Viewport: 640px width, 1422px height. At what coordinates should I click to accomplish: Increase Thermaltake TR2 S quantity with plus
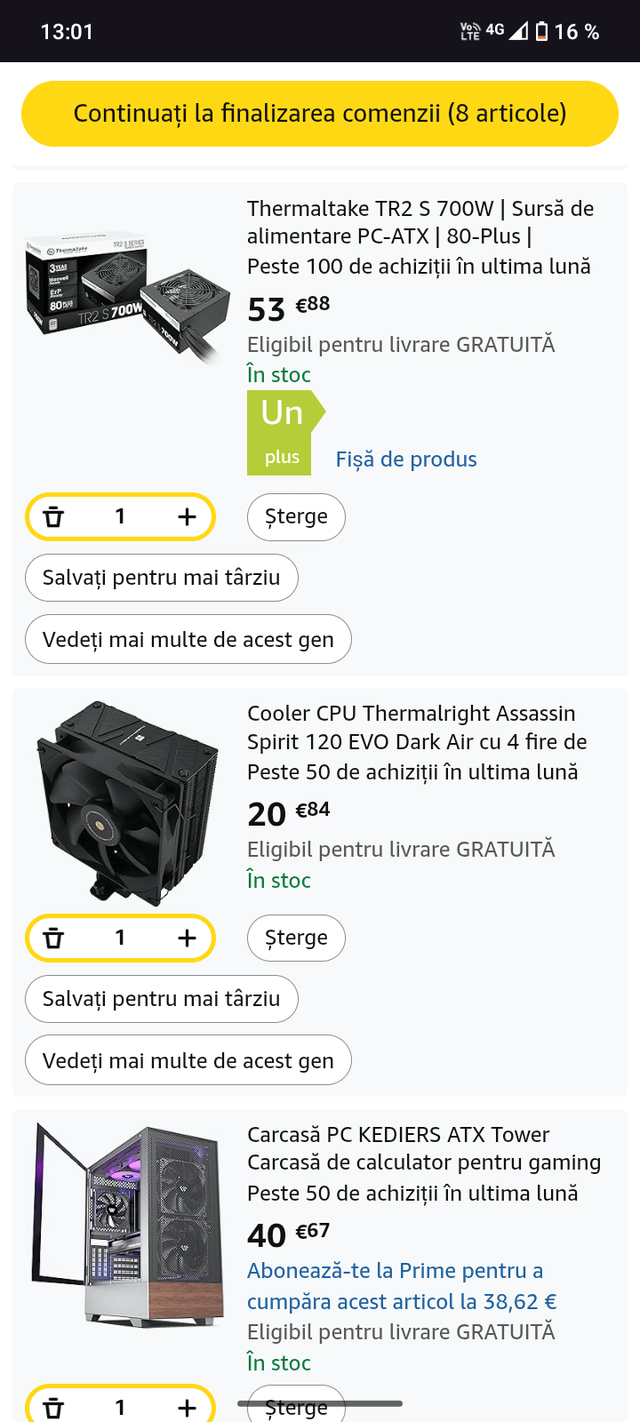pos(187,517)
